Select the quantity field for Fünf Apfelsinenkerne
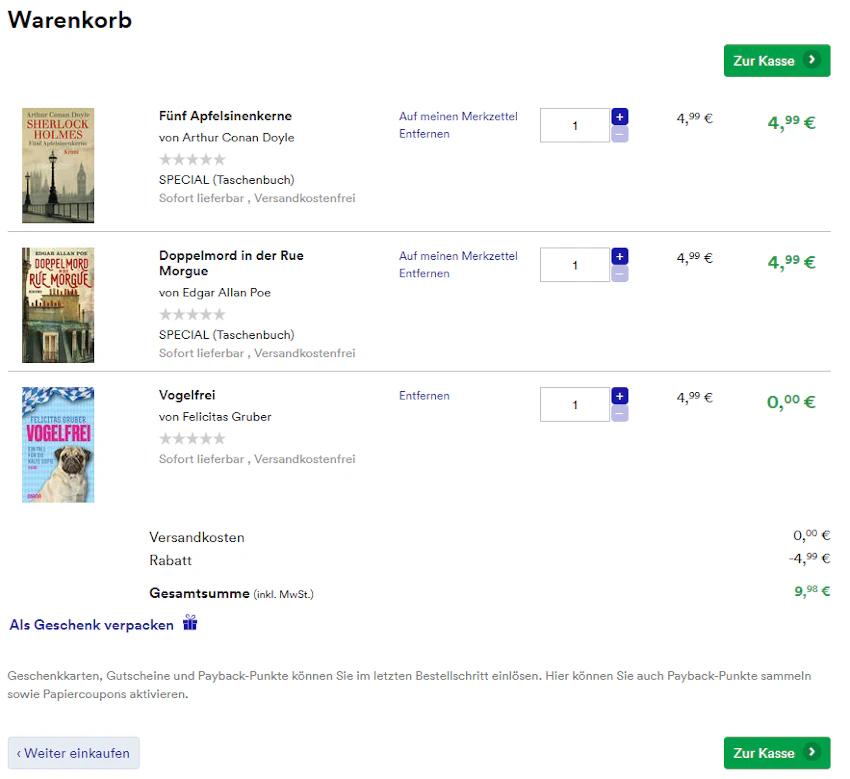850x779 pixels. [x=575, y=125]
